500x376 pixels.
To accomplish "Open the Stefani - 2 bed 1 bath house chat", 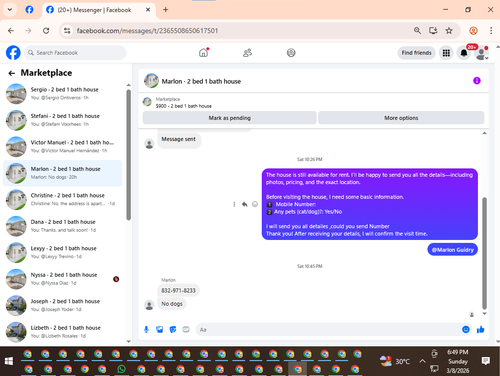I will click(x=63, y=120).
